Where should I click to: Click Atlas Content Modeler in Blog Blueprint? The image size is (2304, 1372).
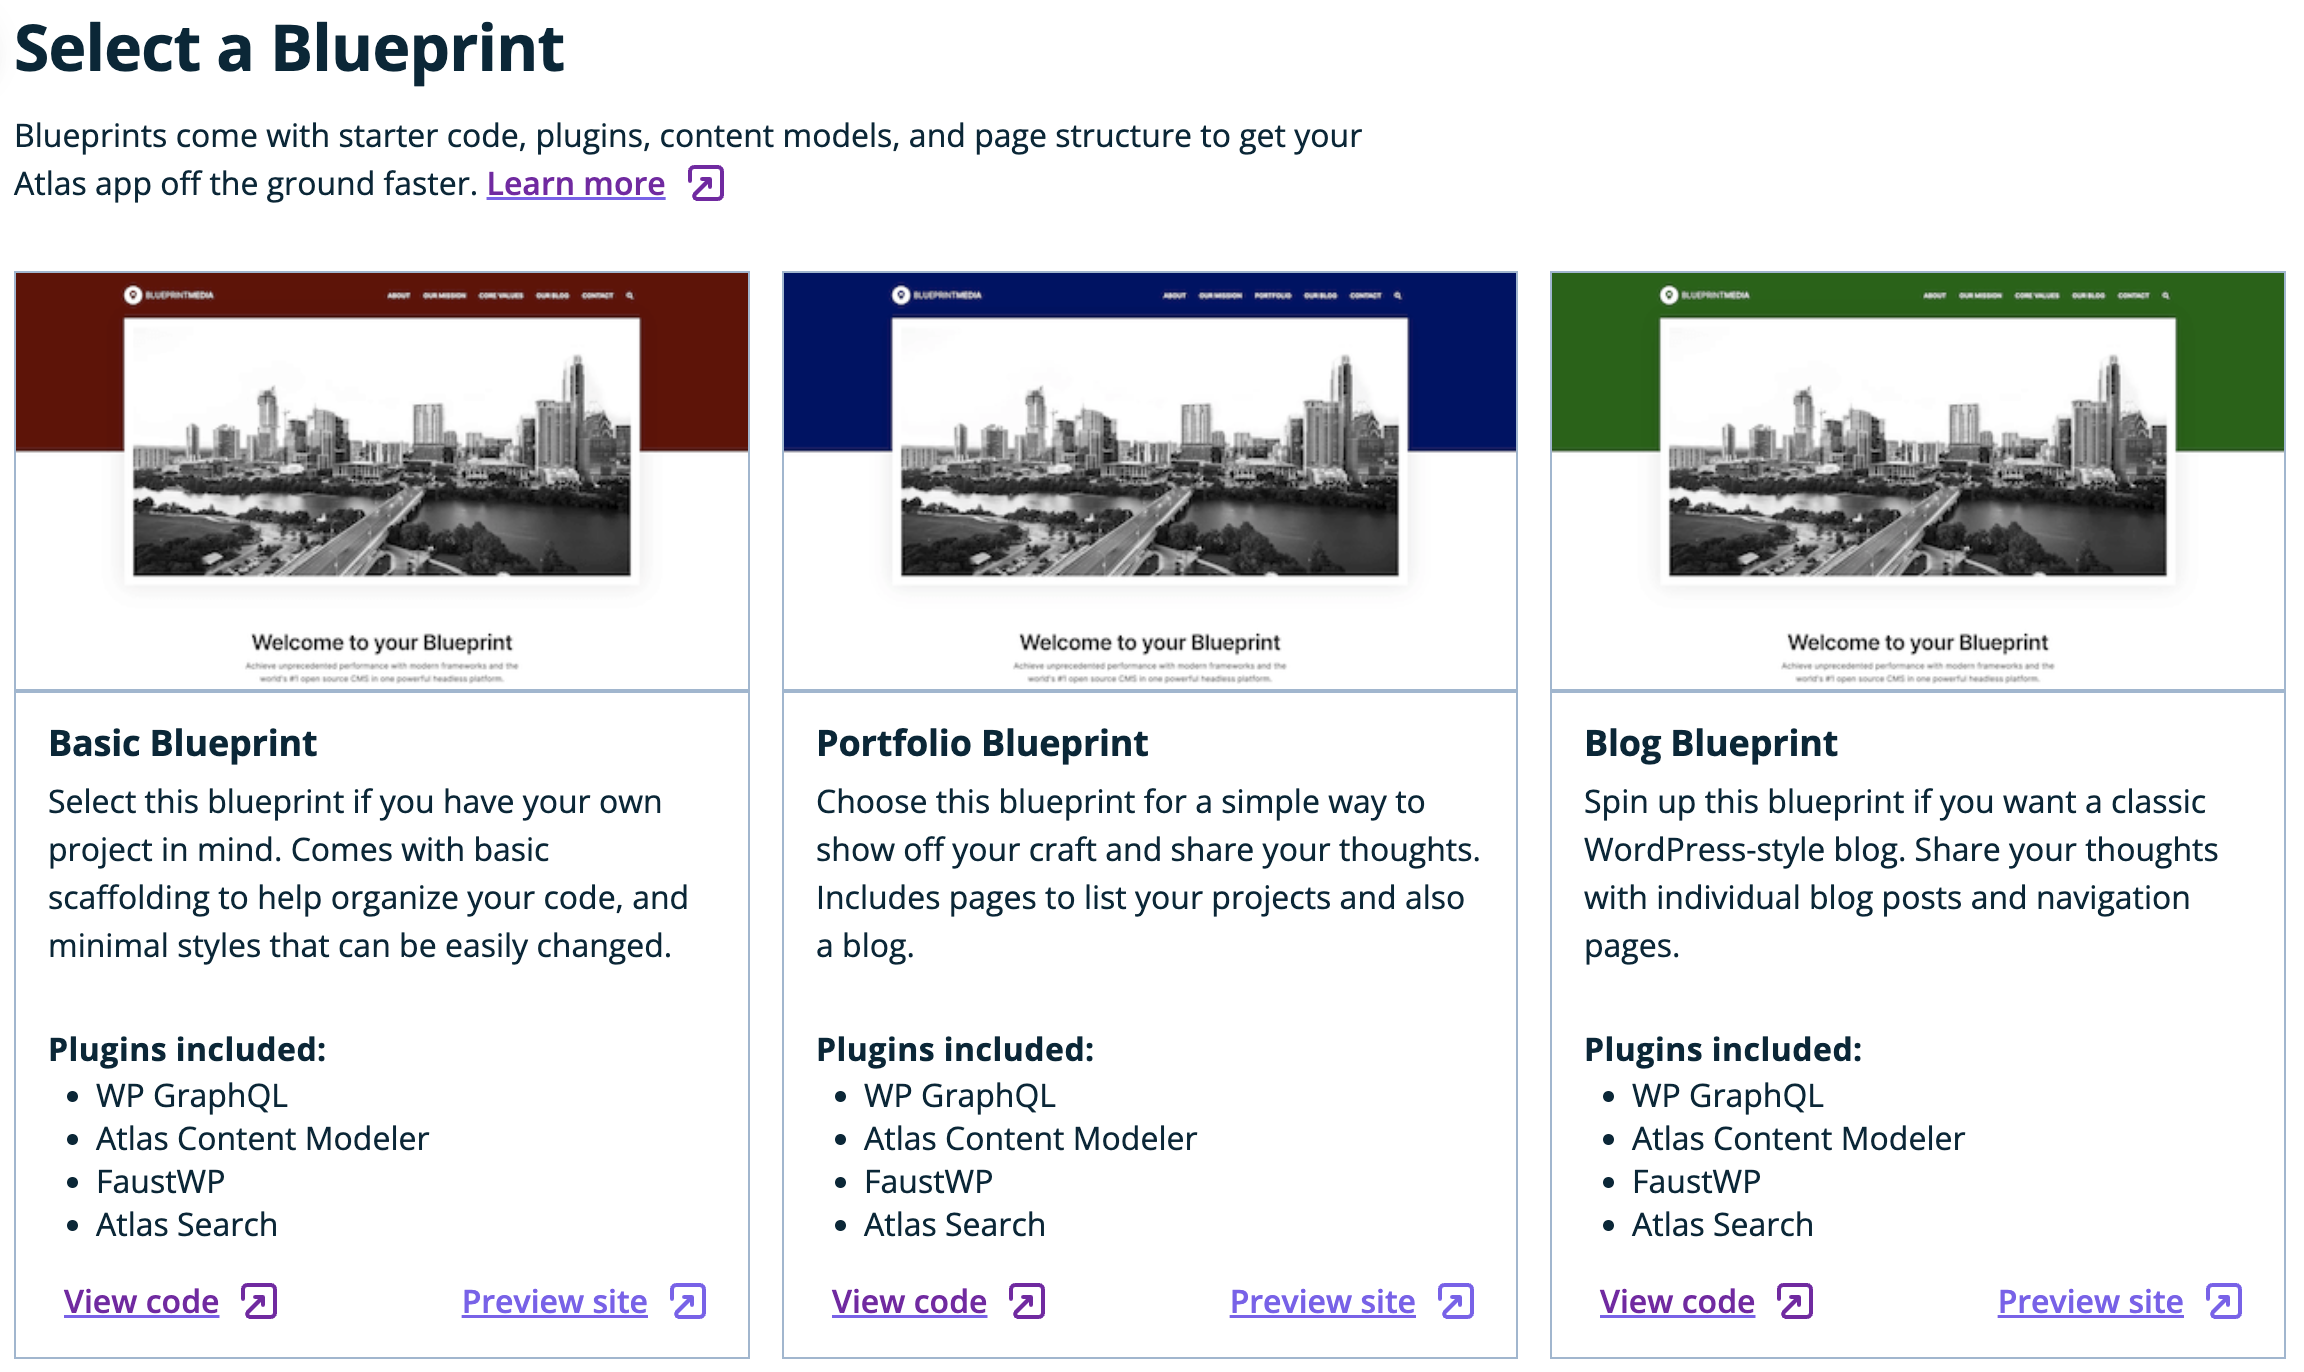click(1798, 1139)
